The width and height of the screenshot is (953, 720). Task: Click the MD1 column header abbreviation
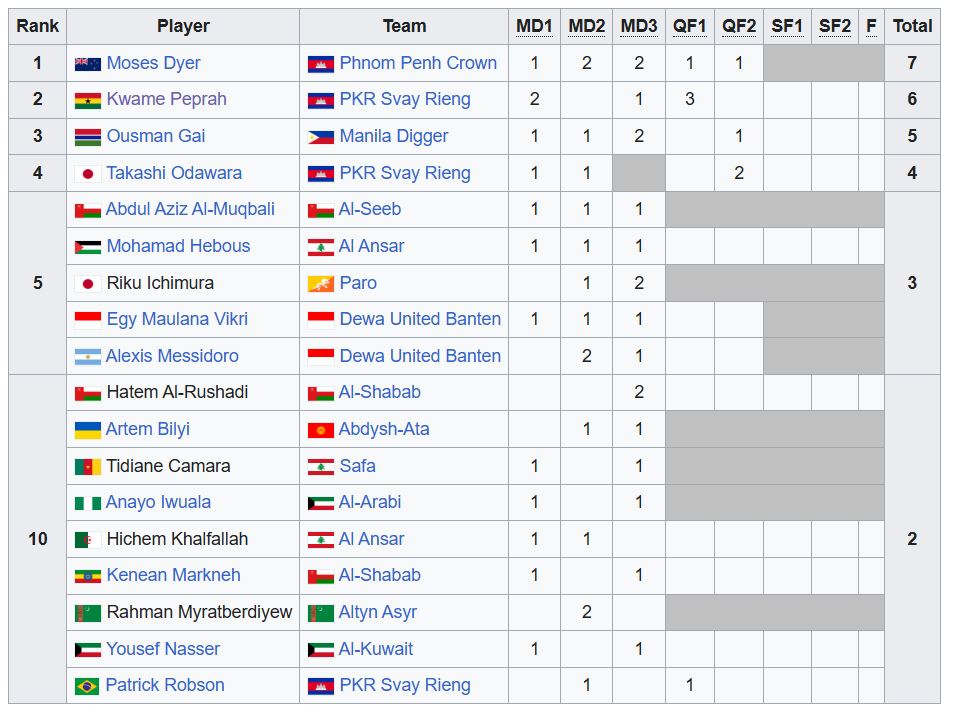[534, 26]
